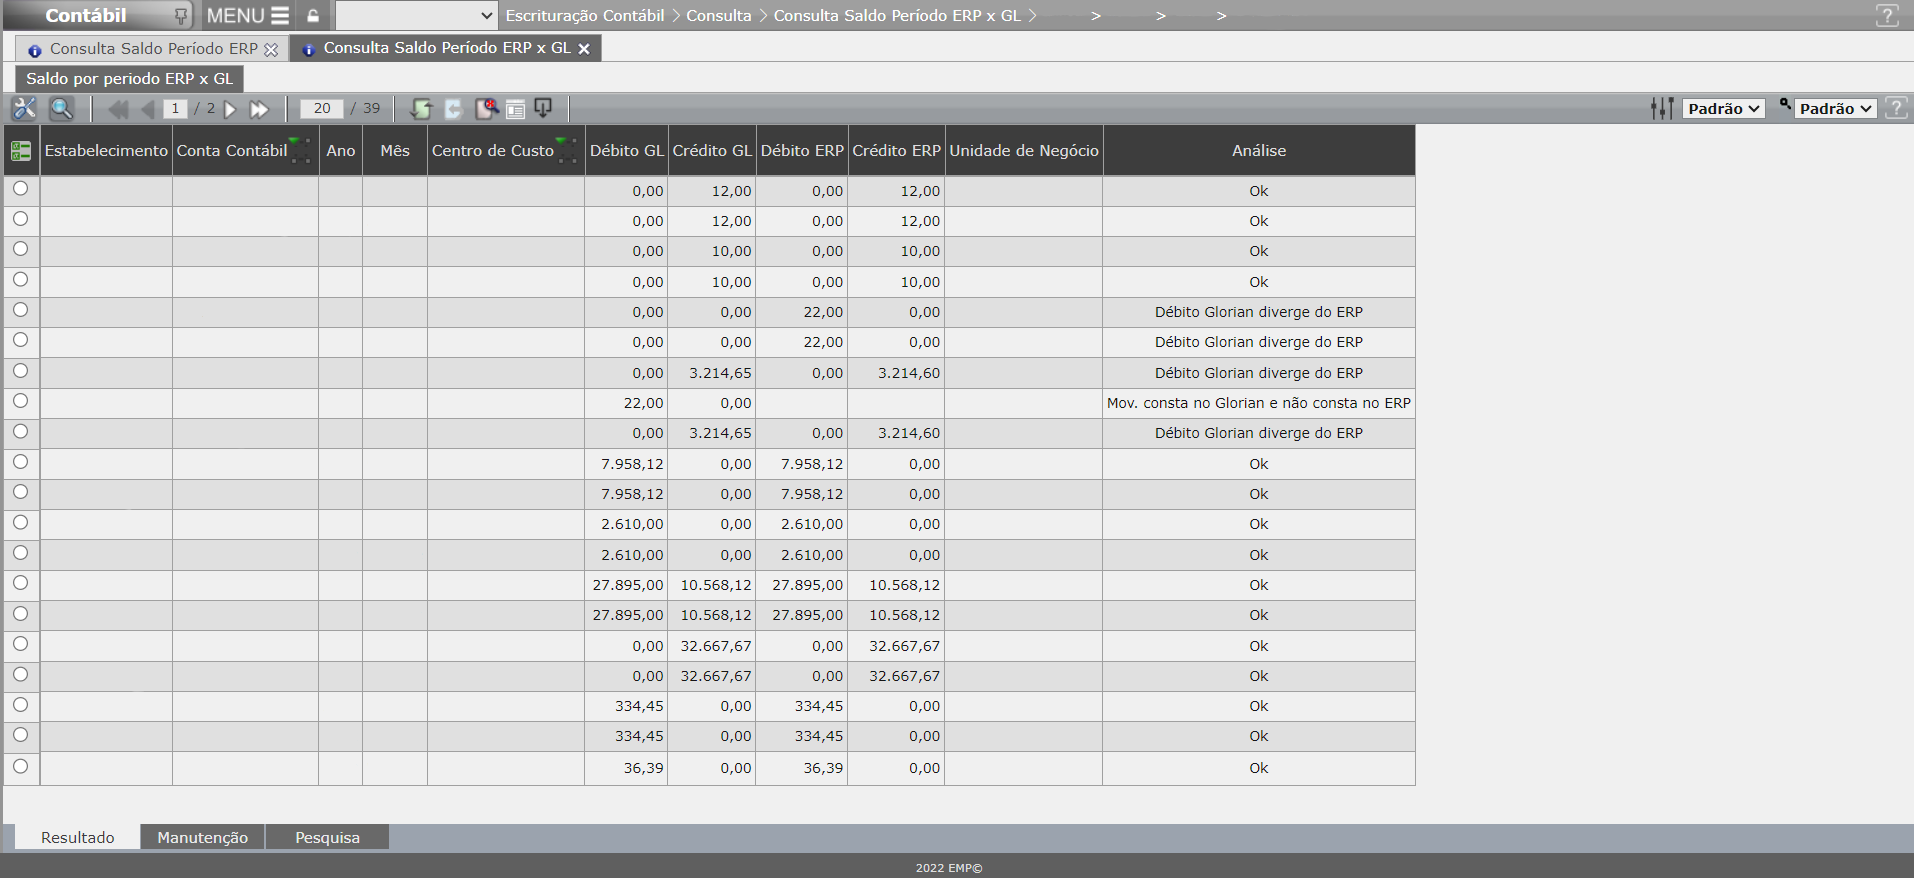Open the MENU button
Screen dimensions: 1914x878
[247, 16]
